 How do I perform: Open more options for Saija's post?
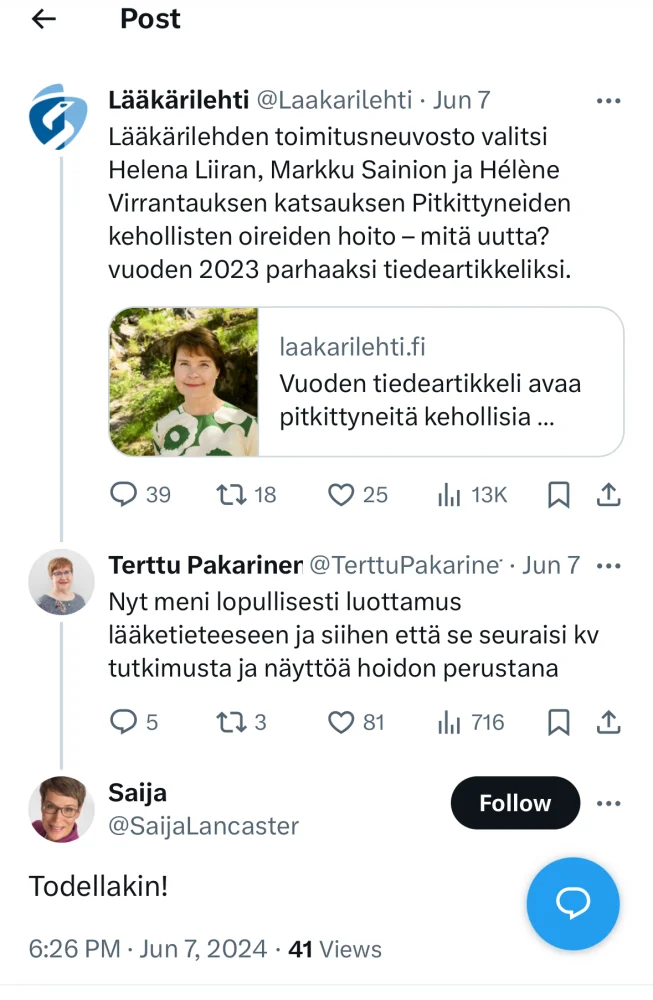click(x=609, y=803)
